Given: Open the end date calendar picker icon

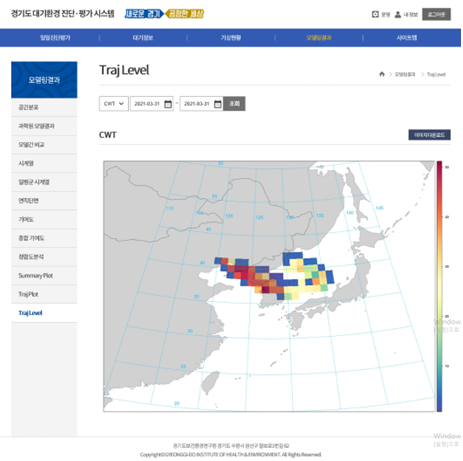Looking at the screenshot, I should point(217,104).
